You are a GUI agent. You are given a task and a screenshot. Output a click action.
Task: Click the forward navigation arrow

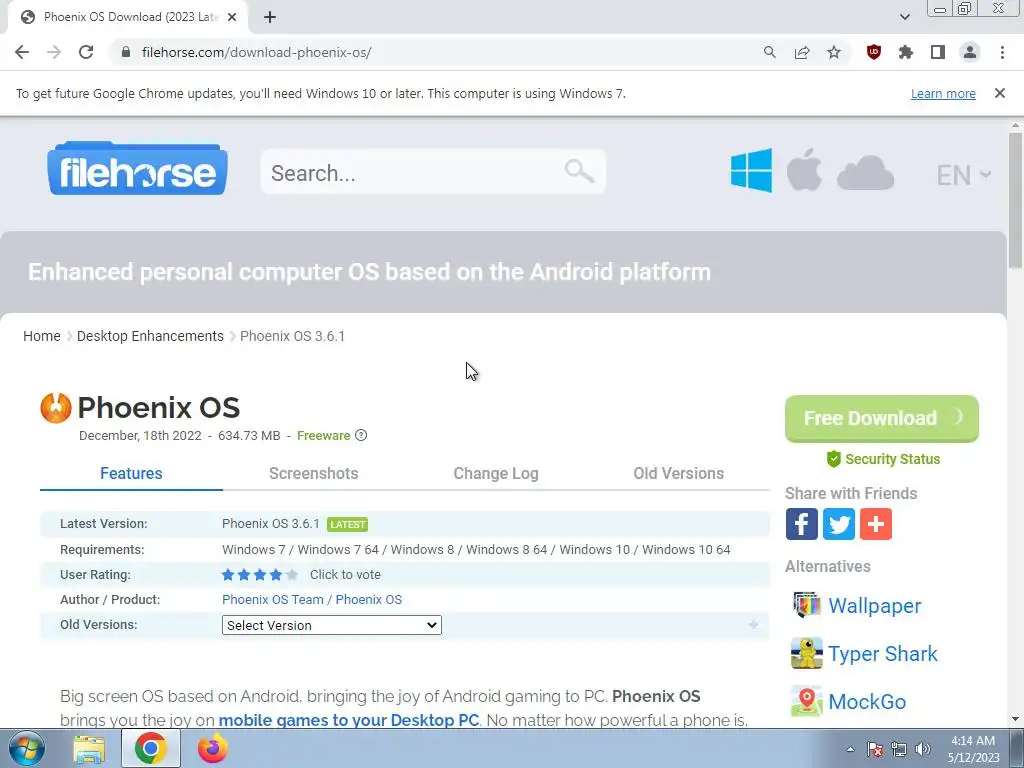(54, 52)
